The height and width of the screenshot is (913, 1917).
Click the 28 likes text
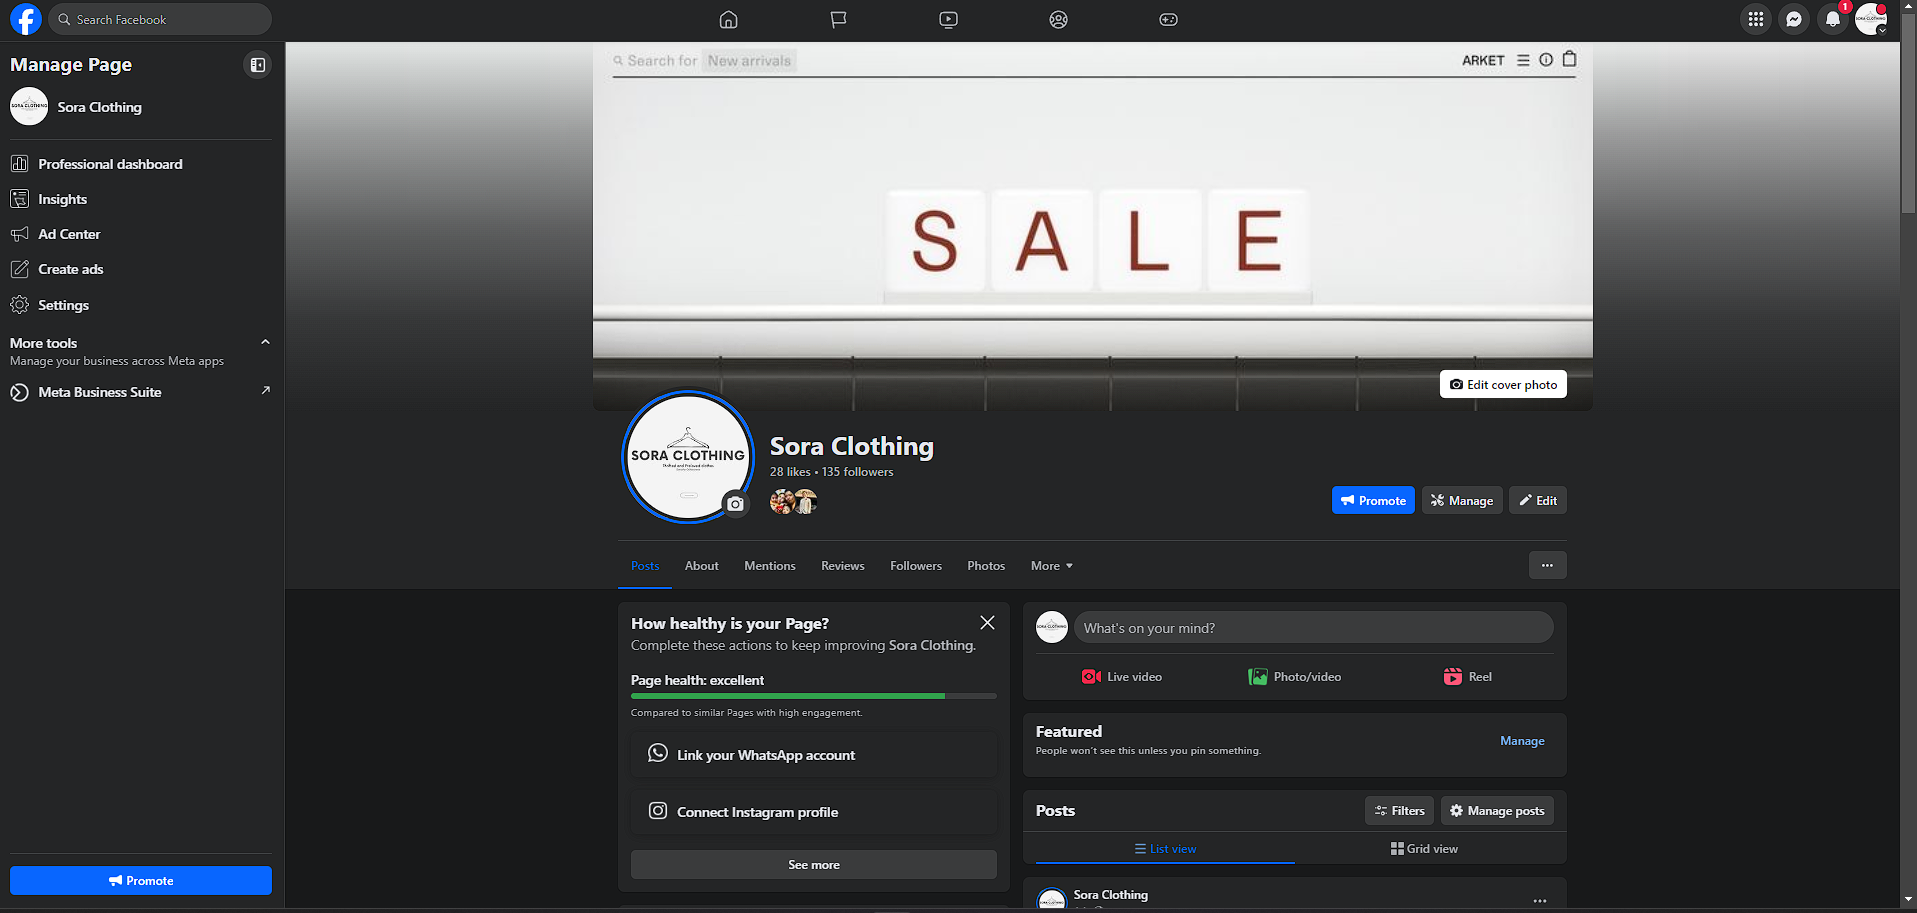click(790, 472)
